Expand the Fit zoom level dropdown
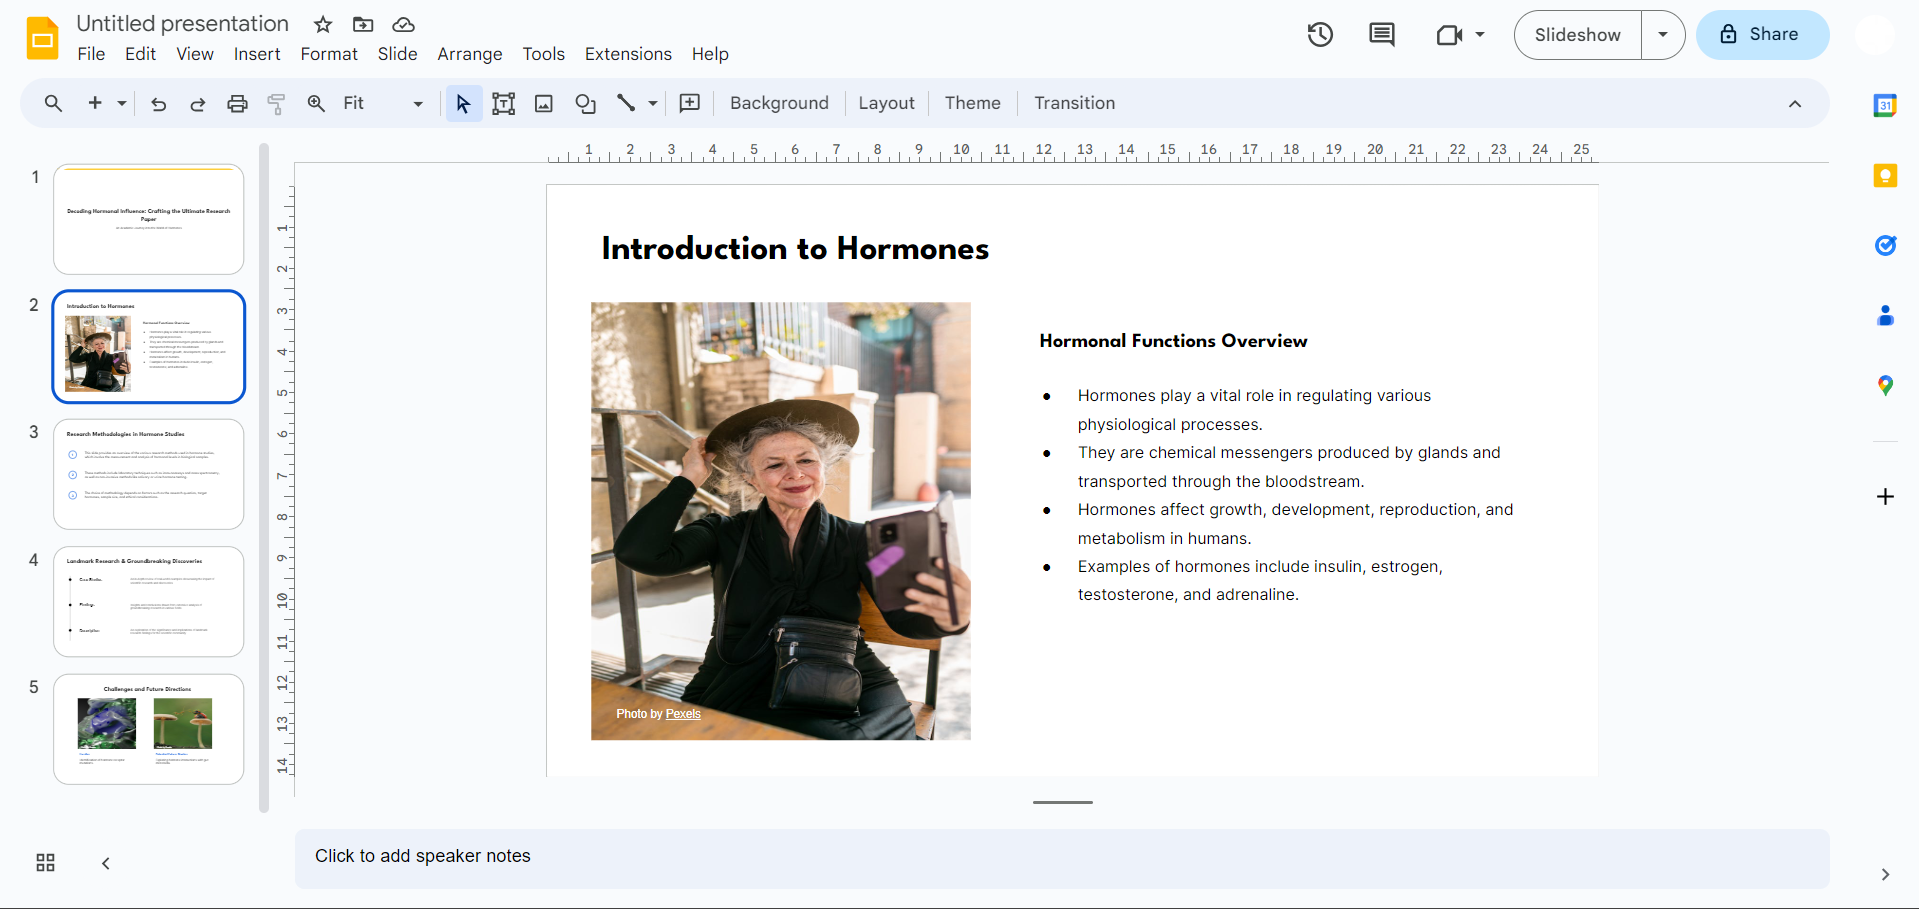1919x909 pixels. [418, 104]
